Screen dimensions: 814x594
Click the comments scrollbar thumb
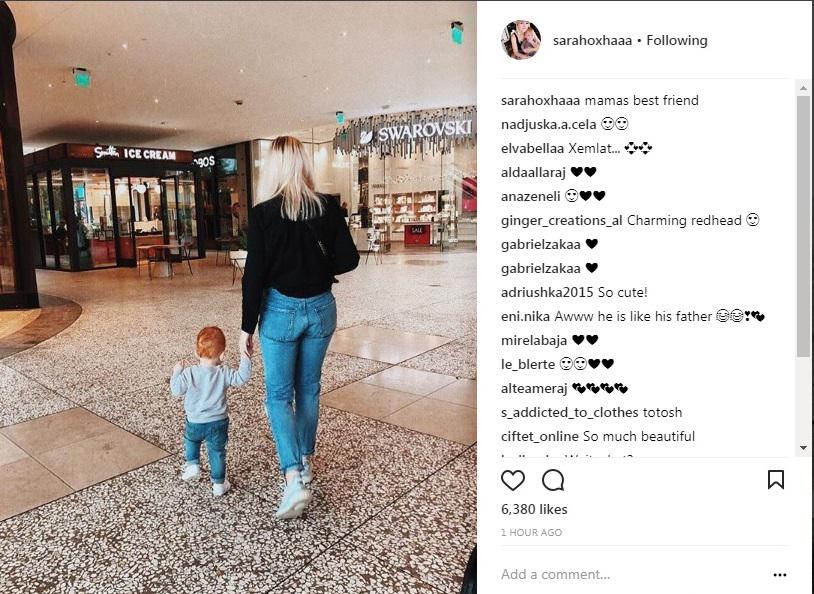point(803,226)
